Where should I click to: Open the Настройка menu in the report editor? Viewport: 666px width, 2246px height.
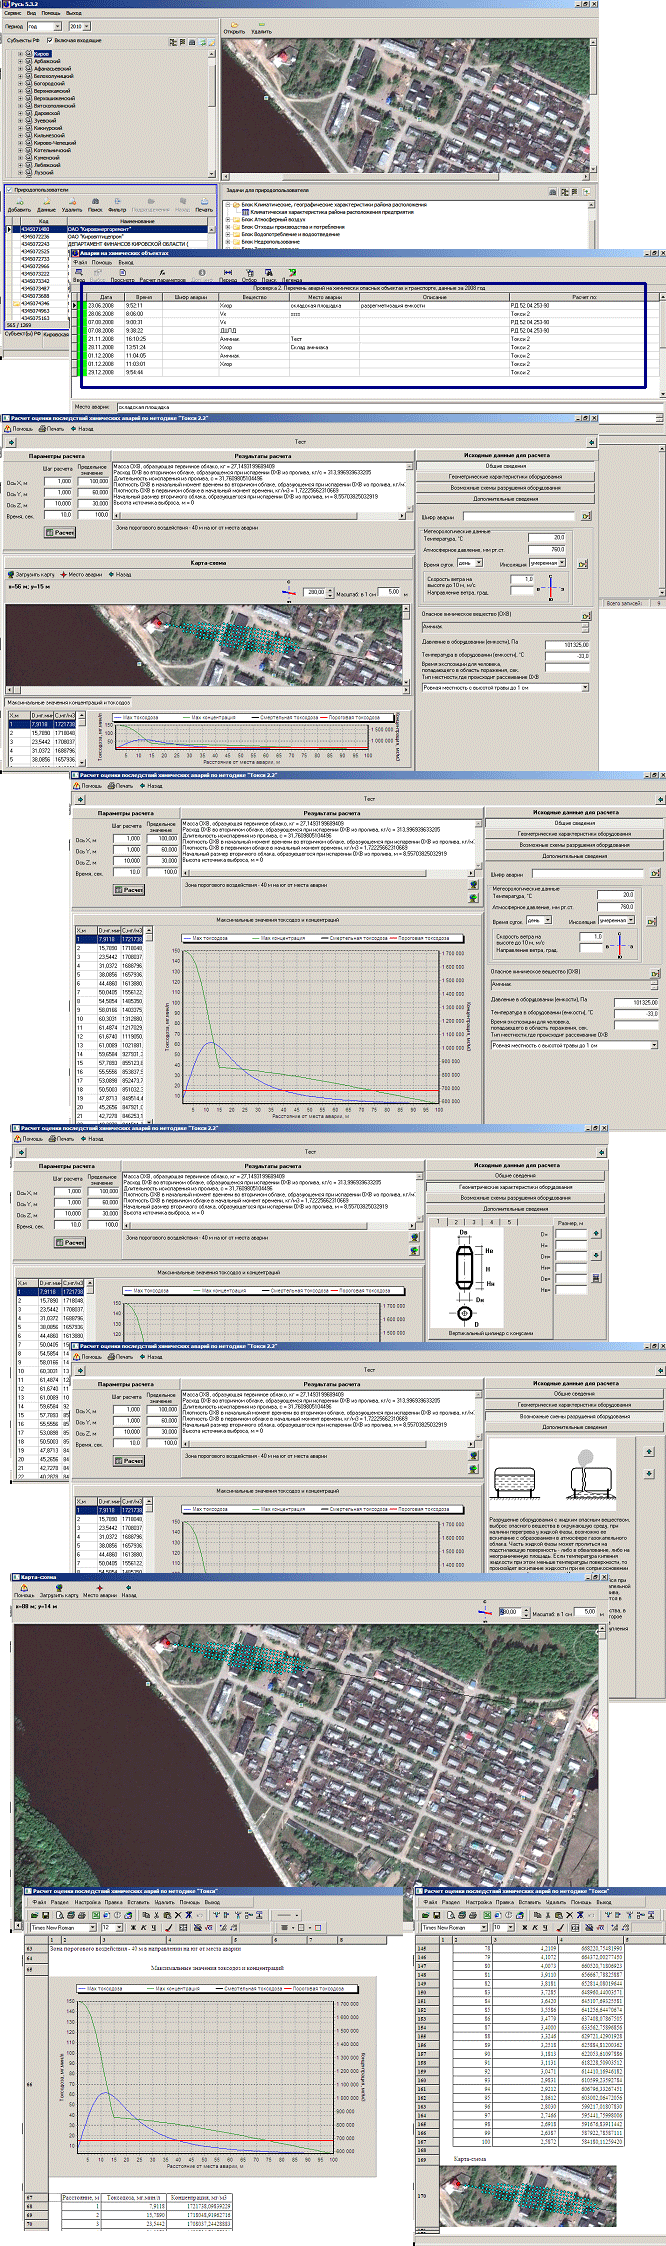tap(88, 1902)
